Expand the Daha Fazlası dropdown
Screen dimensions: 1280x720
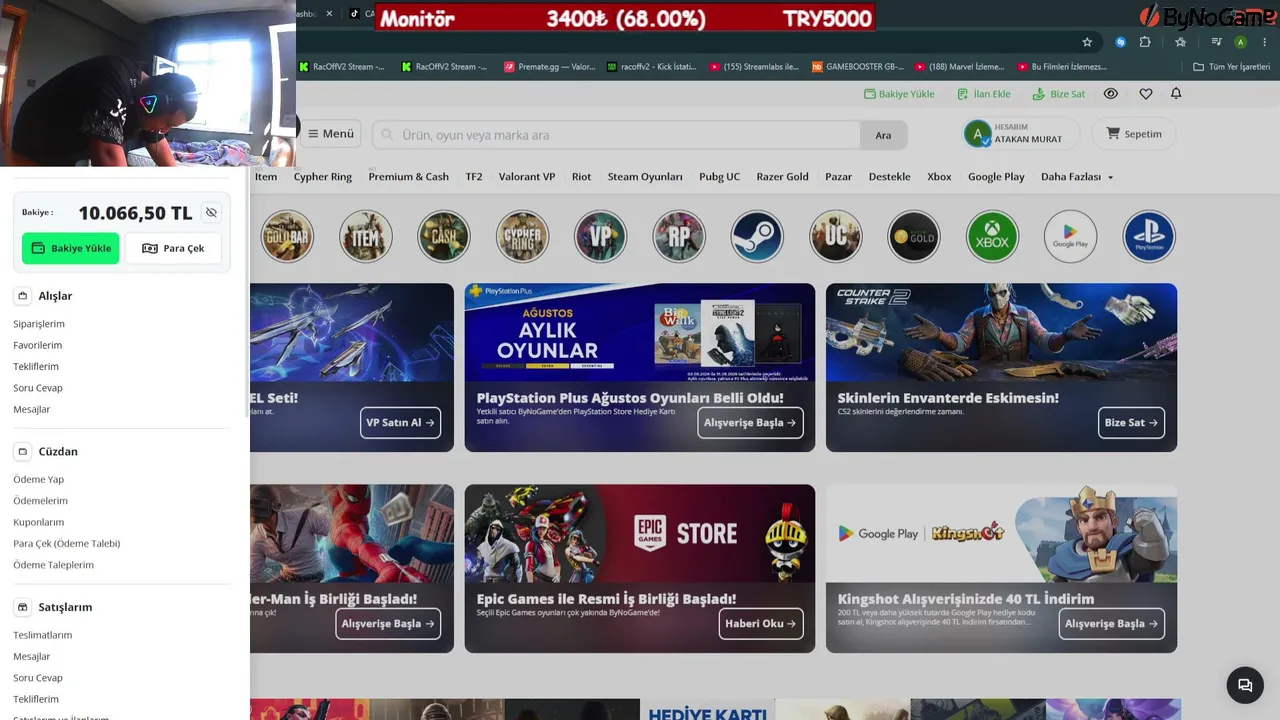(x=1077, y=177)
